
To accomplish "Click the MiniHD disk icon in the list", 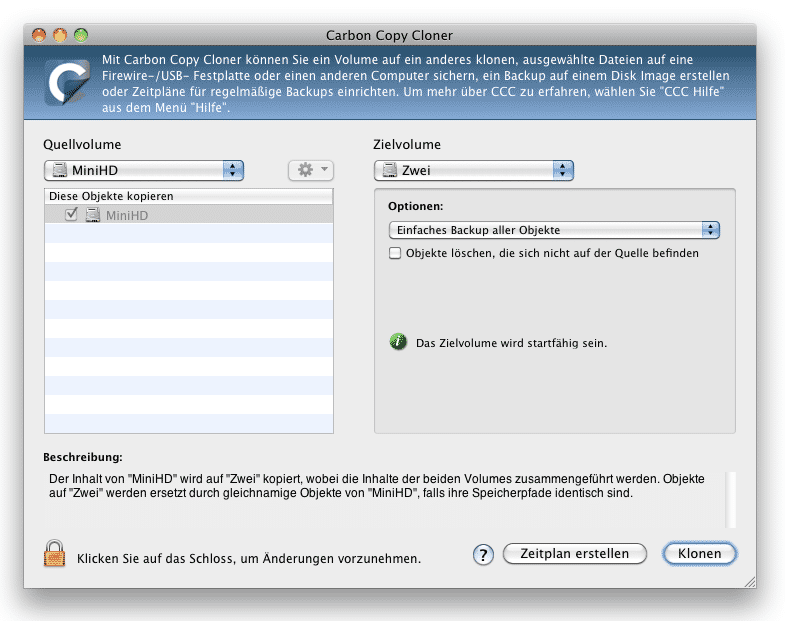I will click(93, 215).
